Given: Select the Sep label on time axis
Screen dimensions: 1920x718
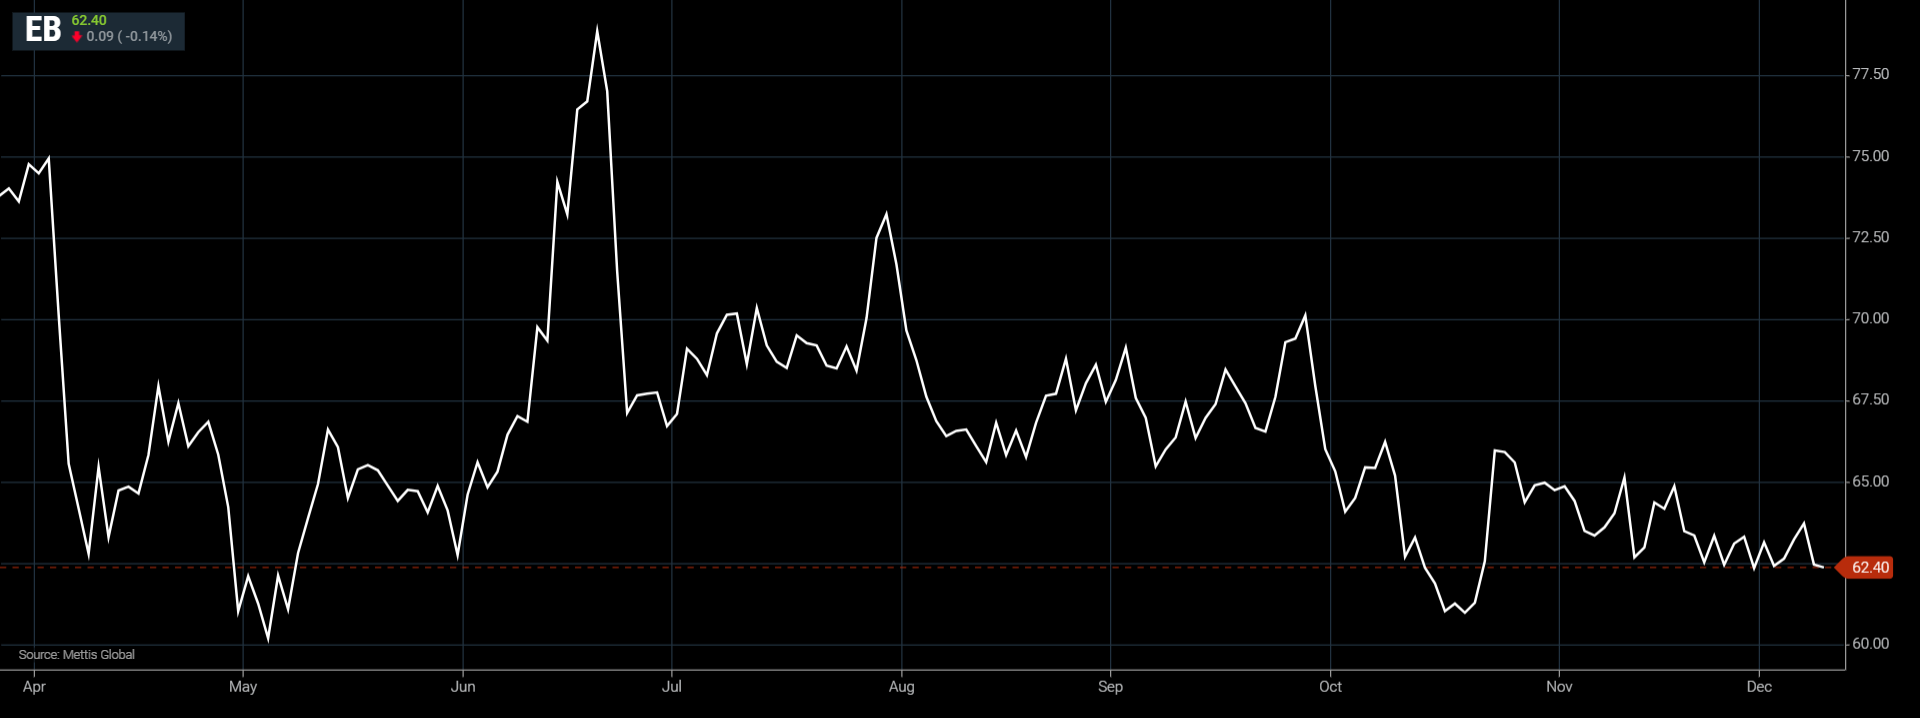Looking at the screenshot, I should 1110,686.
